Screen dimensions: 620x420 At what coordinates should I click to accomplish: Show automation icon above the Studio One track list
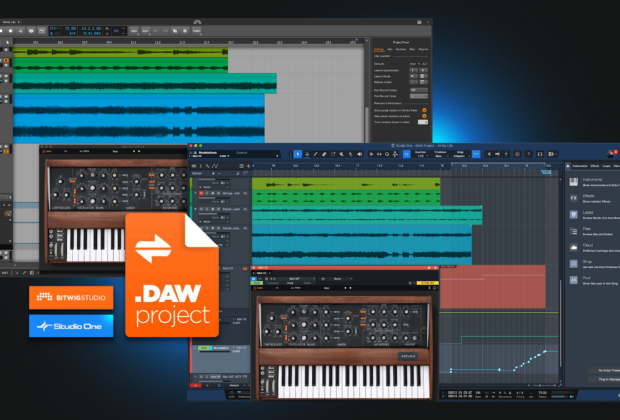[215, 166]
